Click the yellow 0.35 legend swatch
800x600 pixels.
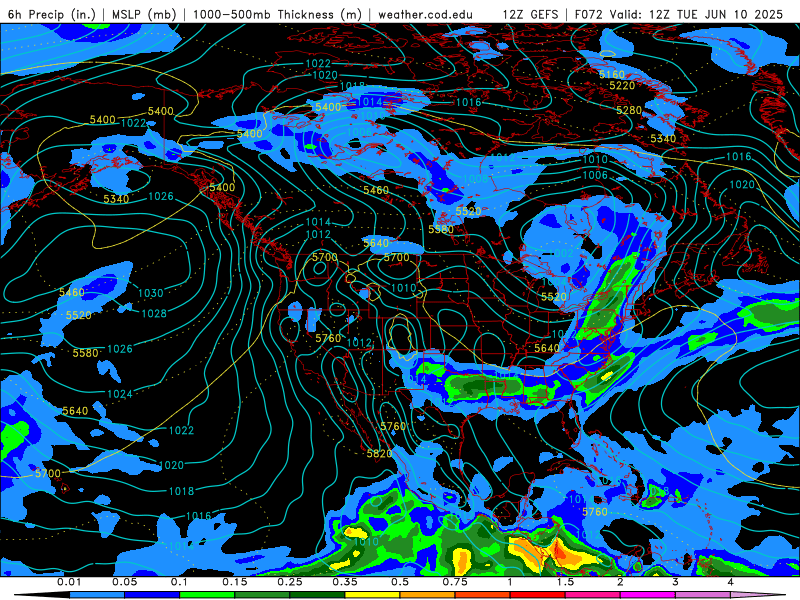372,595
